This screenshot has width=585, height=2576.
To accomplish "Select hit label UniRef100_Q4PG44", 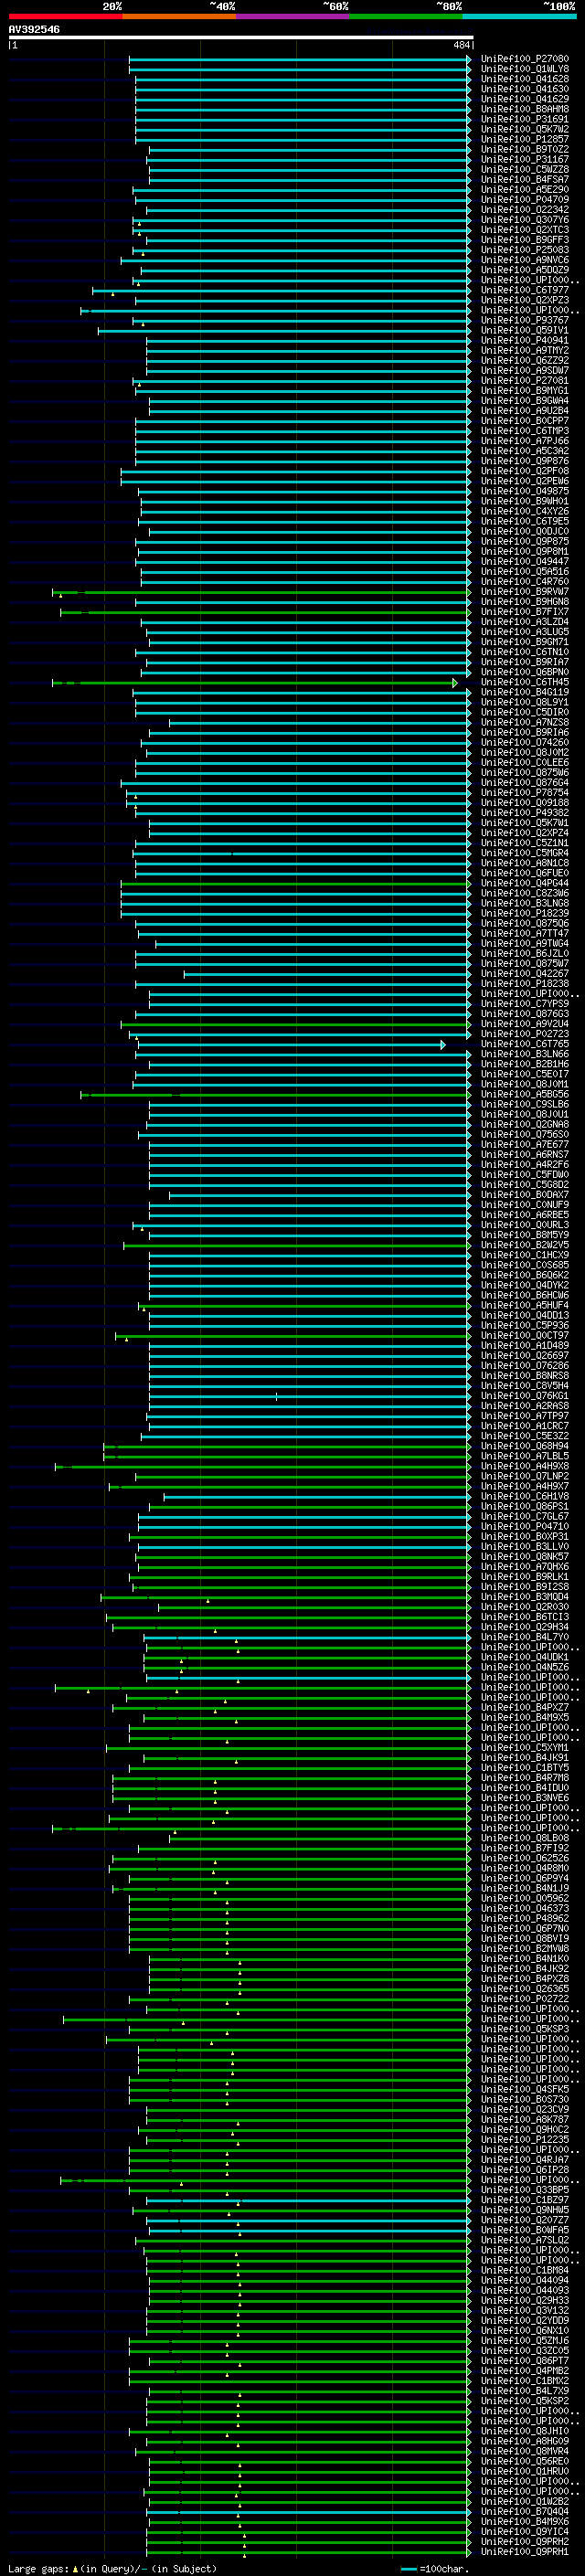I will 524,883.
